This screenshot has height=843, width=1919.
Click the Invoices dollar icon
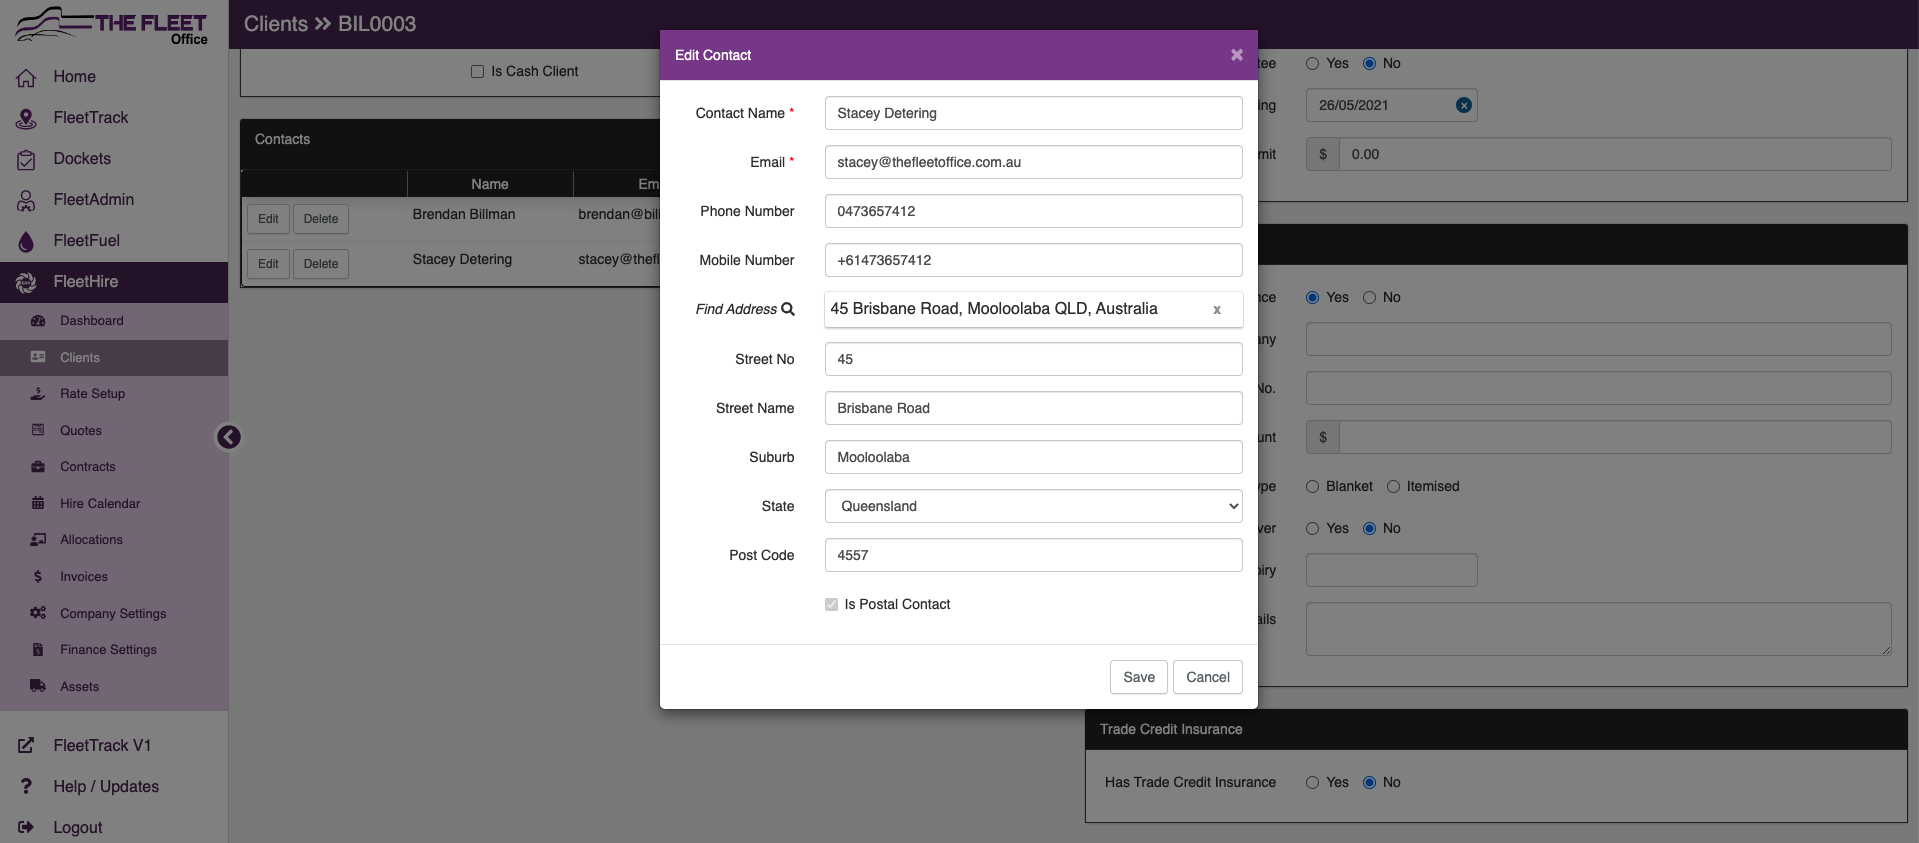click(x=38, y=577)
